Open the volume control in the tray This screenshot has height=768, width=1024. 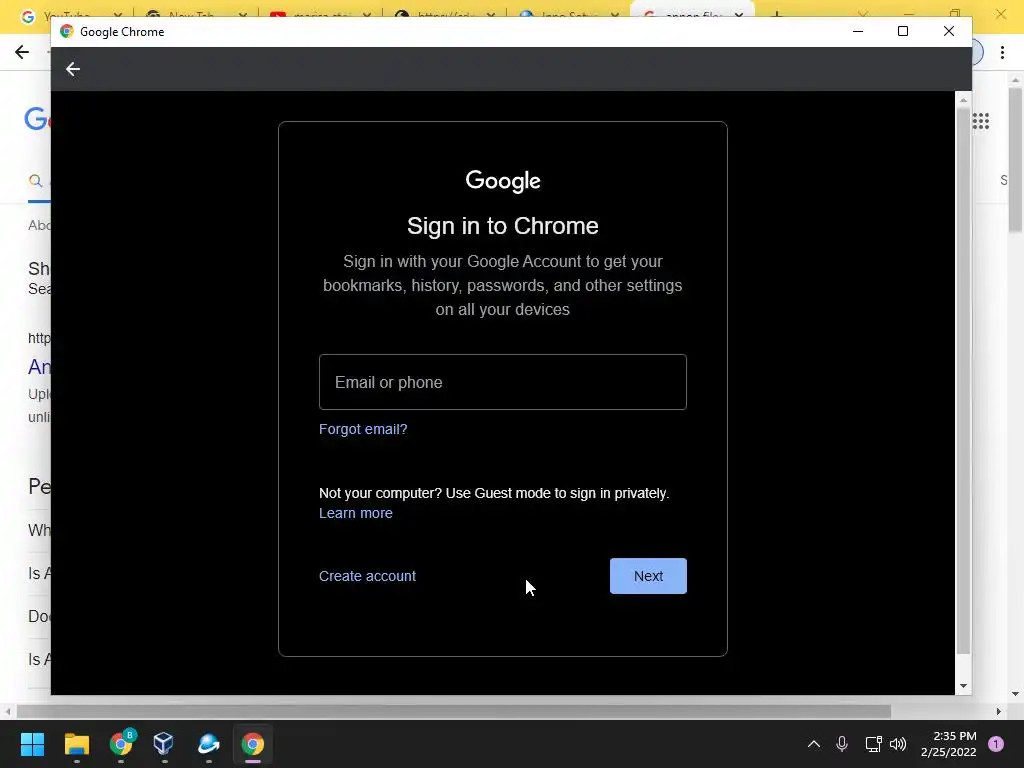(x=899, y=744)
